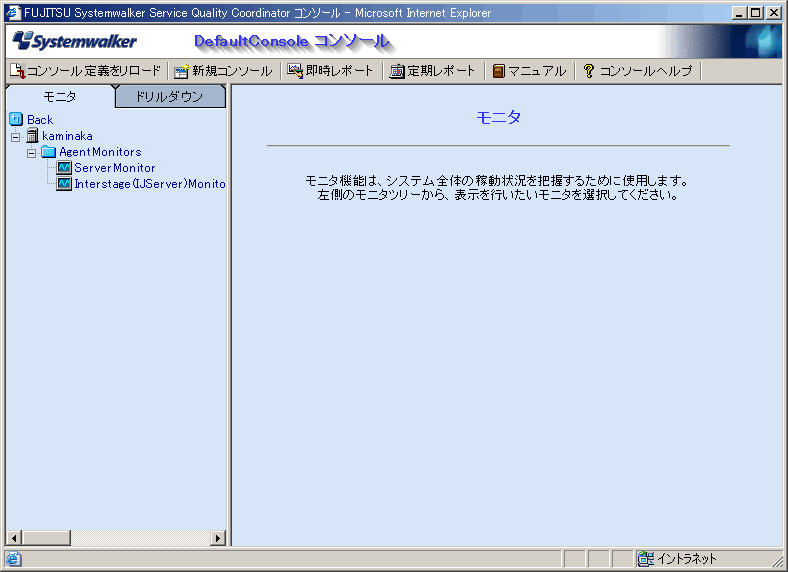Screen dimensions: 788x572
Task: Open 即時レポート from toolbar
Action: click(x=339, y=71)
